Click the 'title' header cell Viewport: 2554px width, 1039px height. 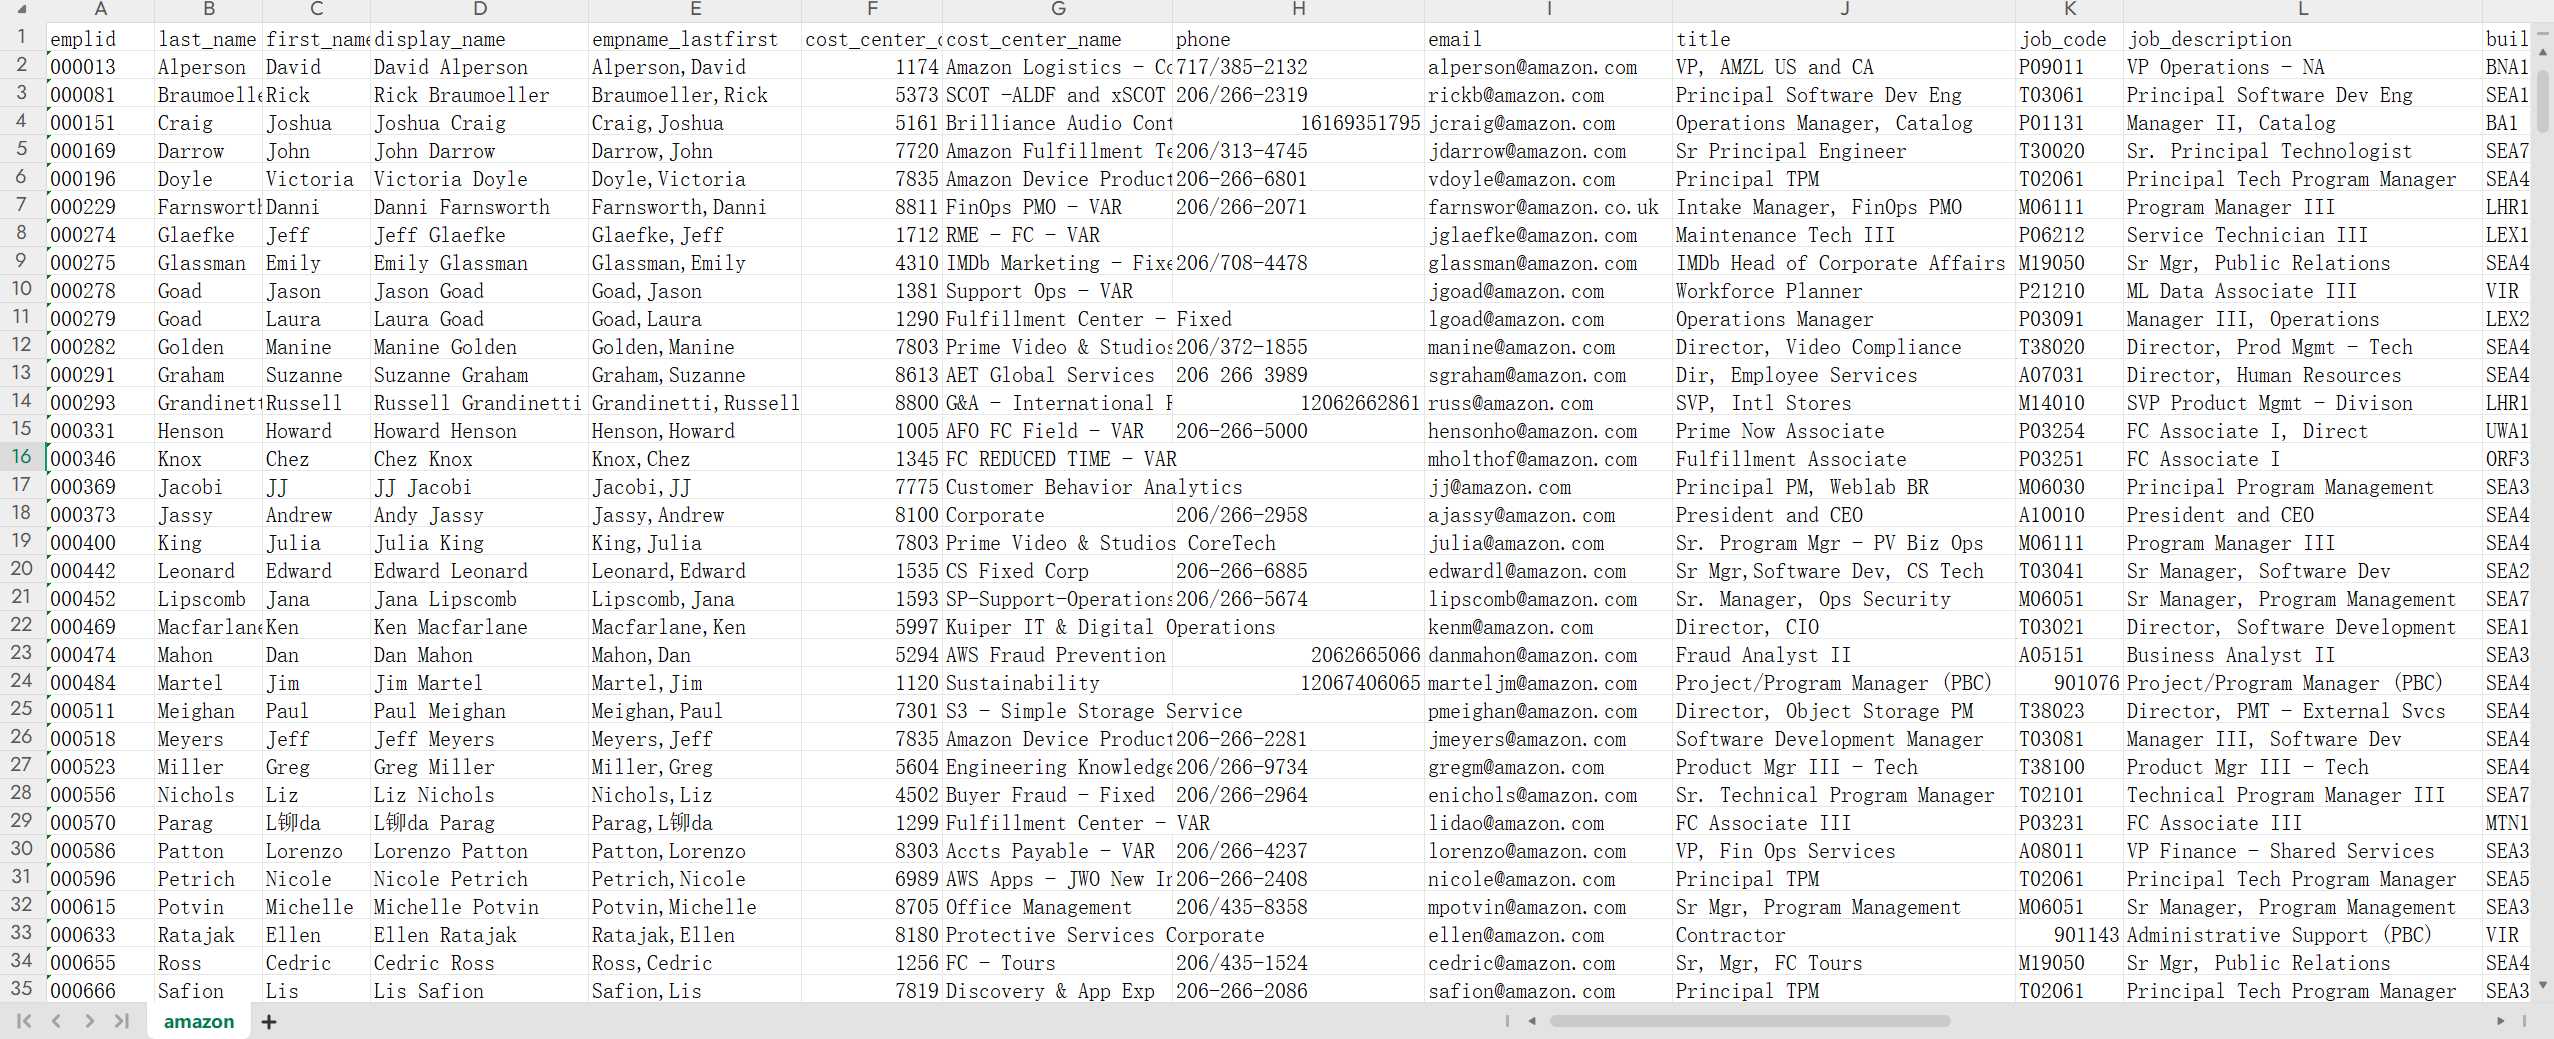(1844, 39)
